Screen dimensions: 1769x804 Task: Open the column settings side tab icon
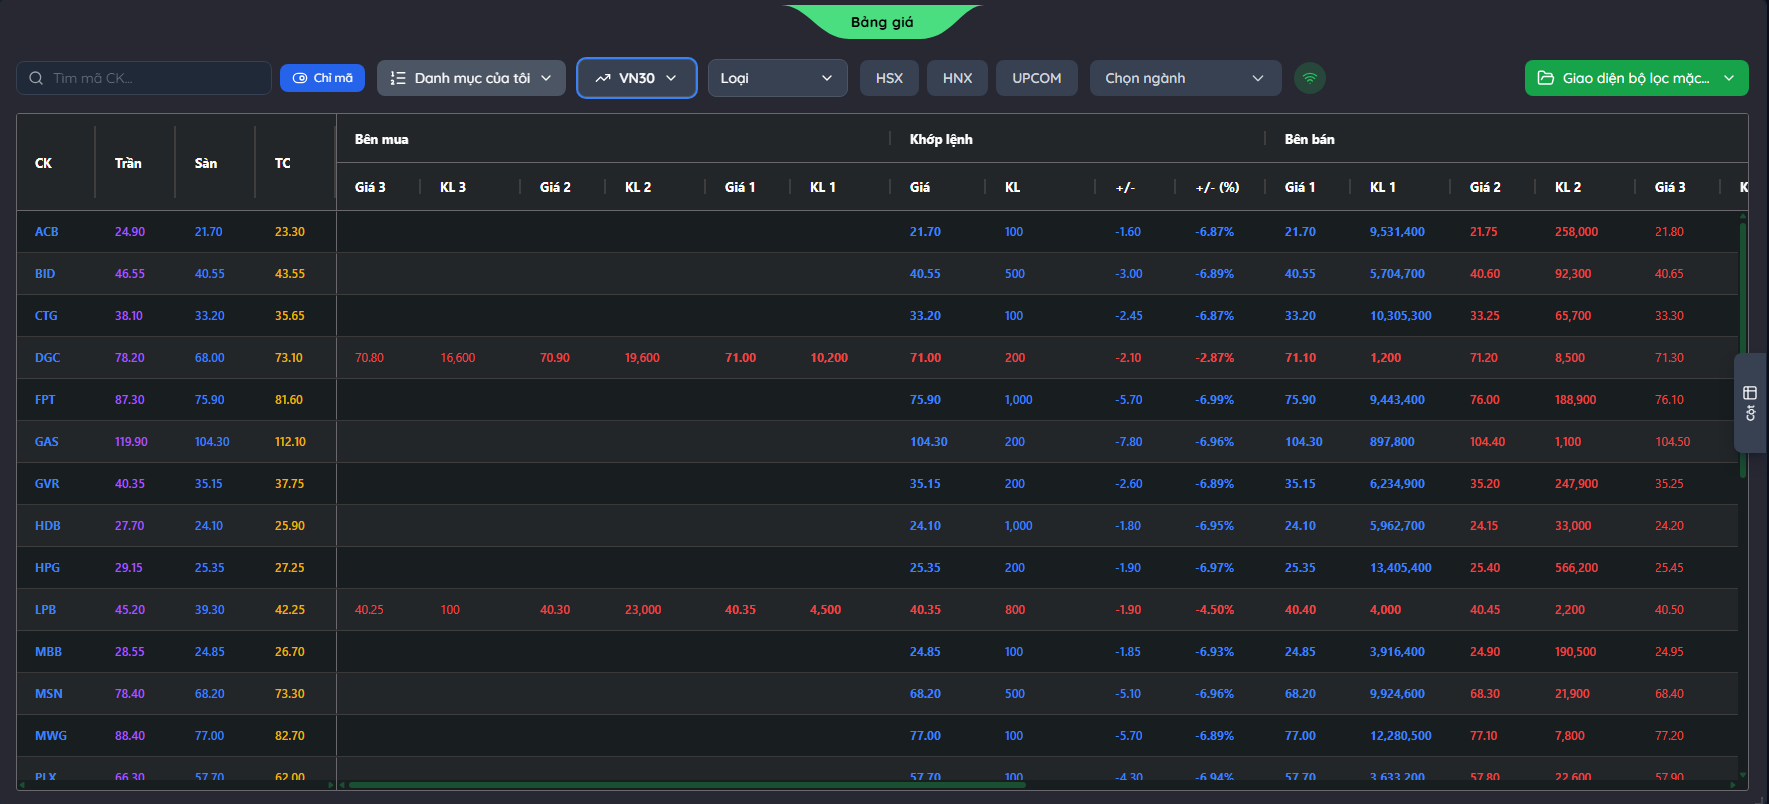tap(1750, 403)
